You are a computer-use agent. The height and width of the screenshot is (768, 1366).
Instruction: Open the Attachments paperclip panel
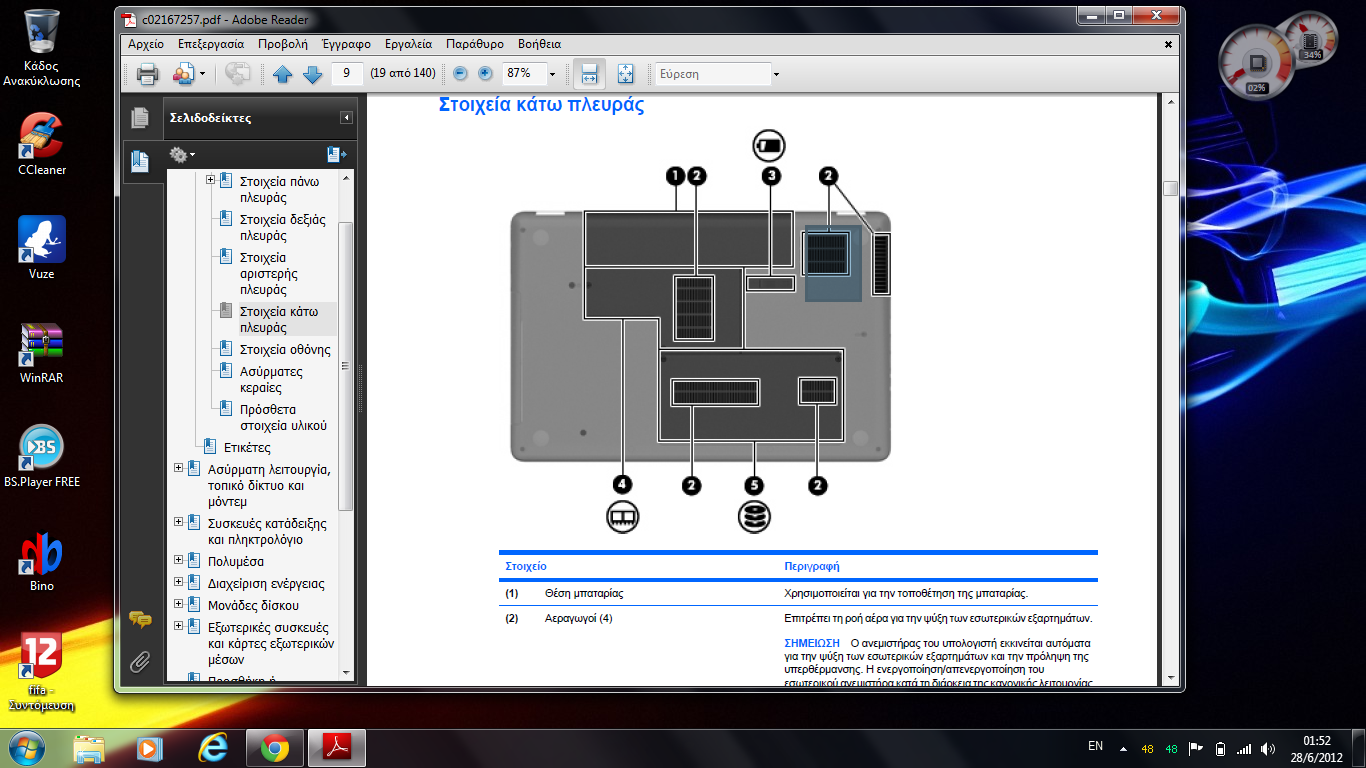[x=140, y=661]
